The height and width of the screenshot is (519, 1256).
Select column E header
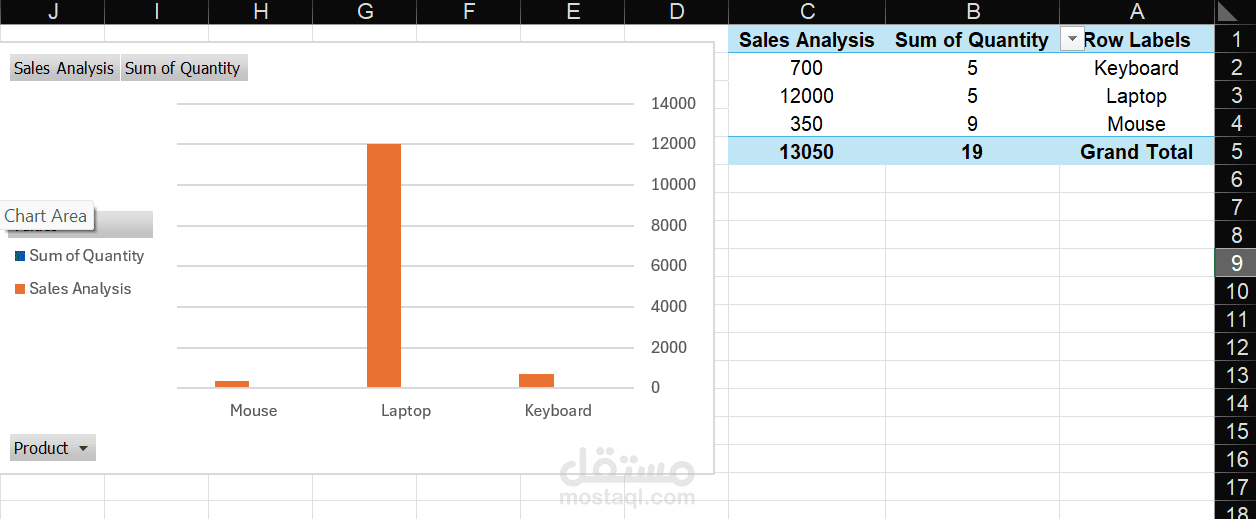click(x=573, y=12)
